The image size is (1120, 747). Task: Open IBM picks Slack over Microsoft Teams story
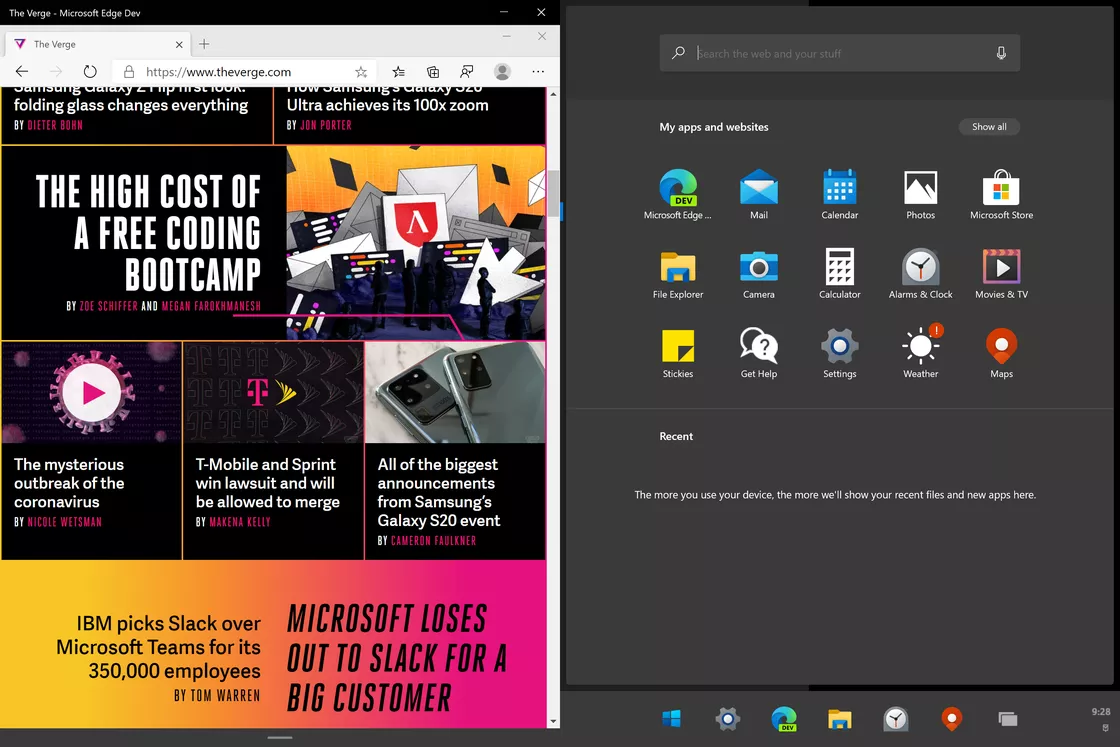click(x=159, y=647)
